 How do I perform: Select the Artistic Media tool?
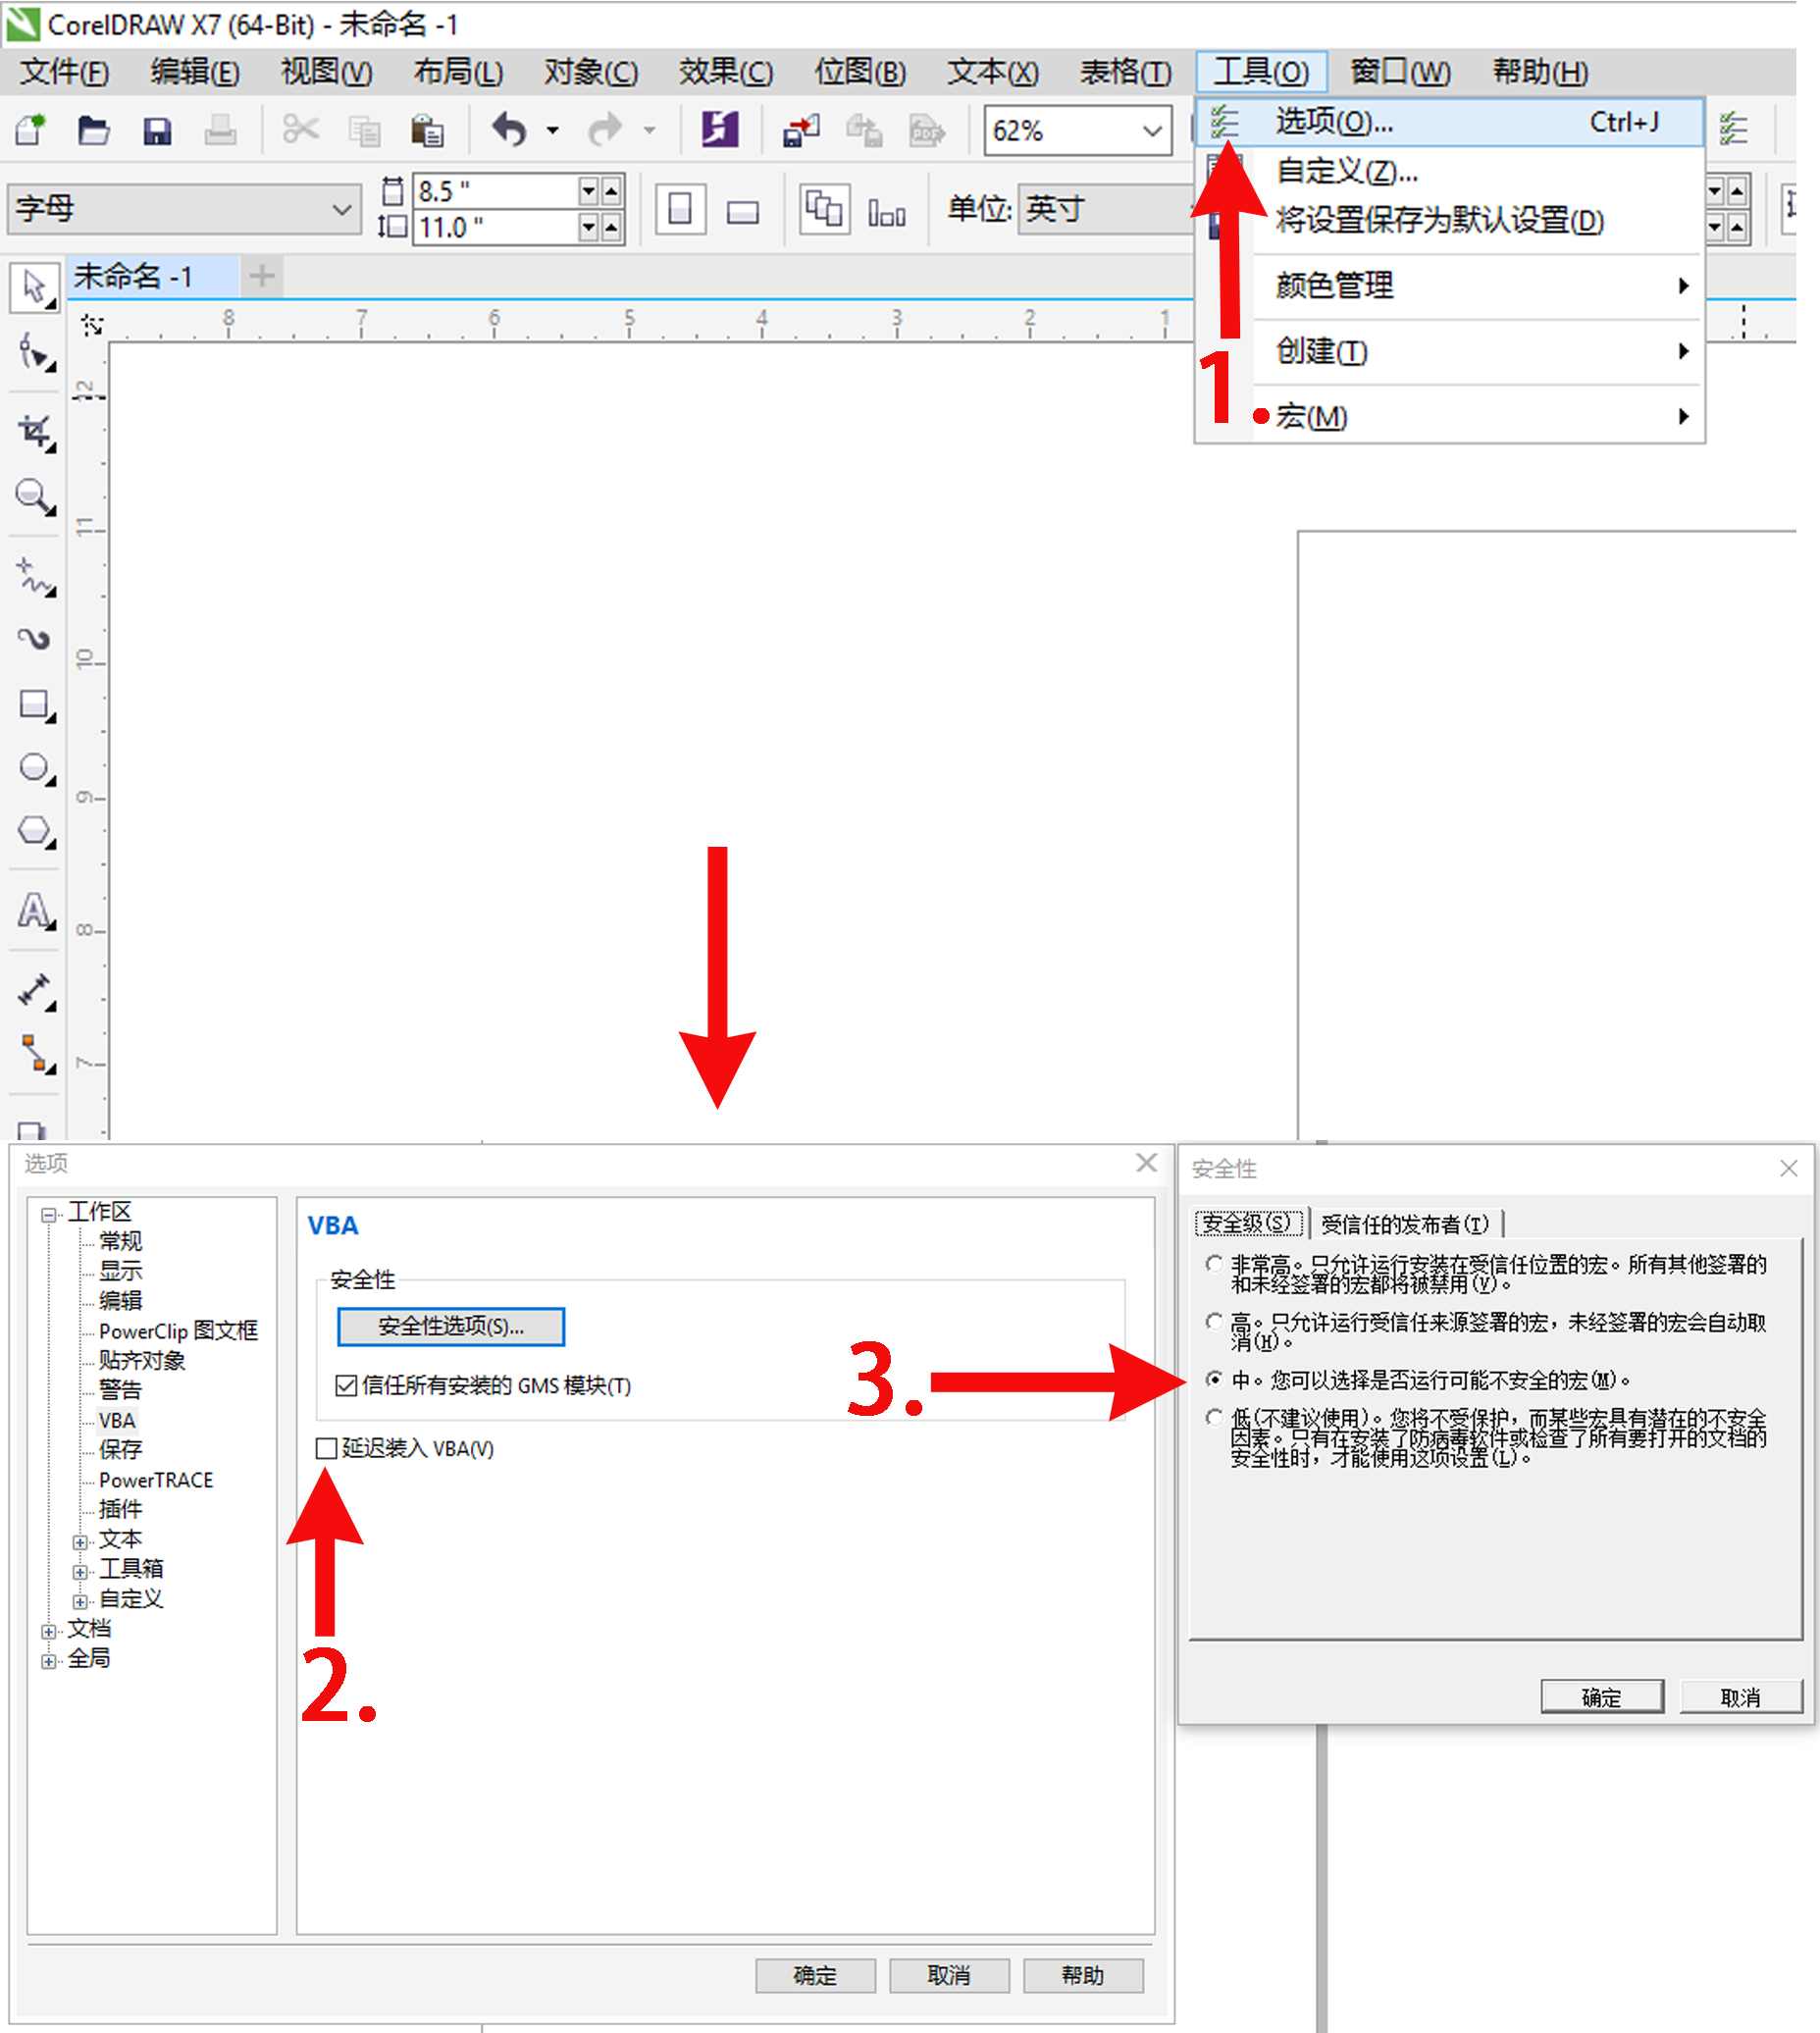(x=36, y=639)
